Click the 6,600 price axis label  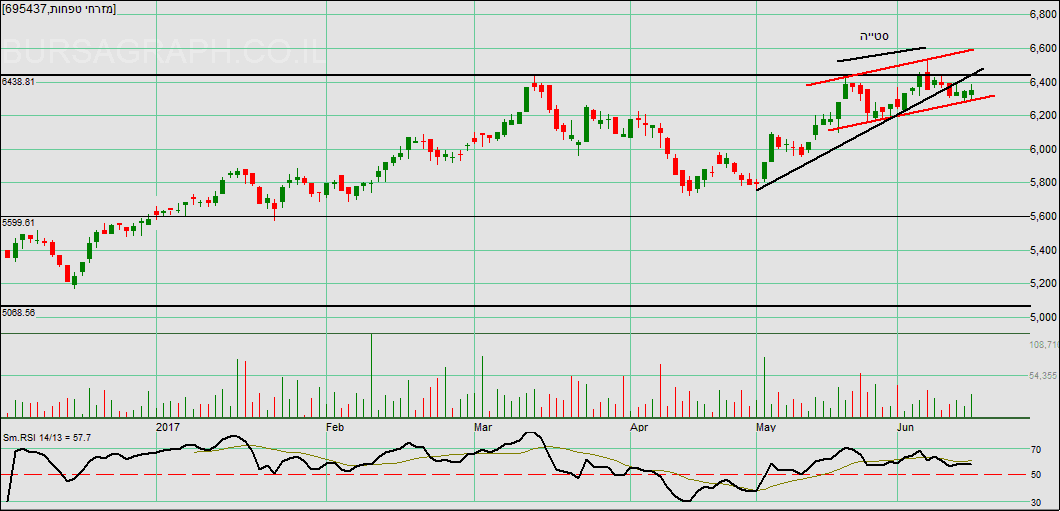(x=1043, y=49)
